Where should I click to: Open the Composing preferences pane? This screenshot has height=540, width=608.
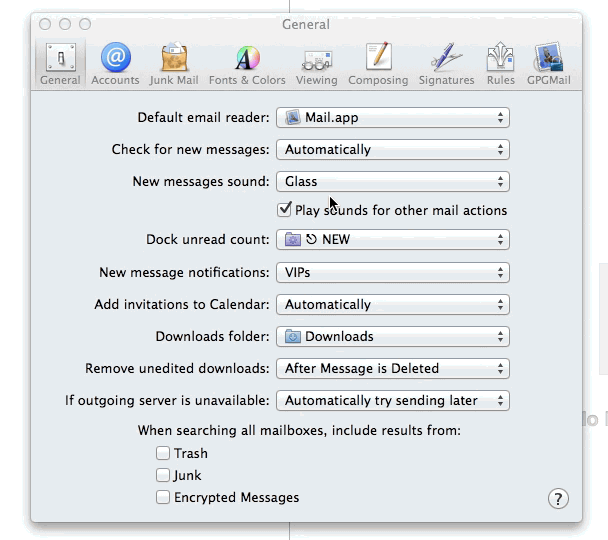378,64
